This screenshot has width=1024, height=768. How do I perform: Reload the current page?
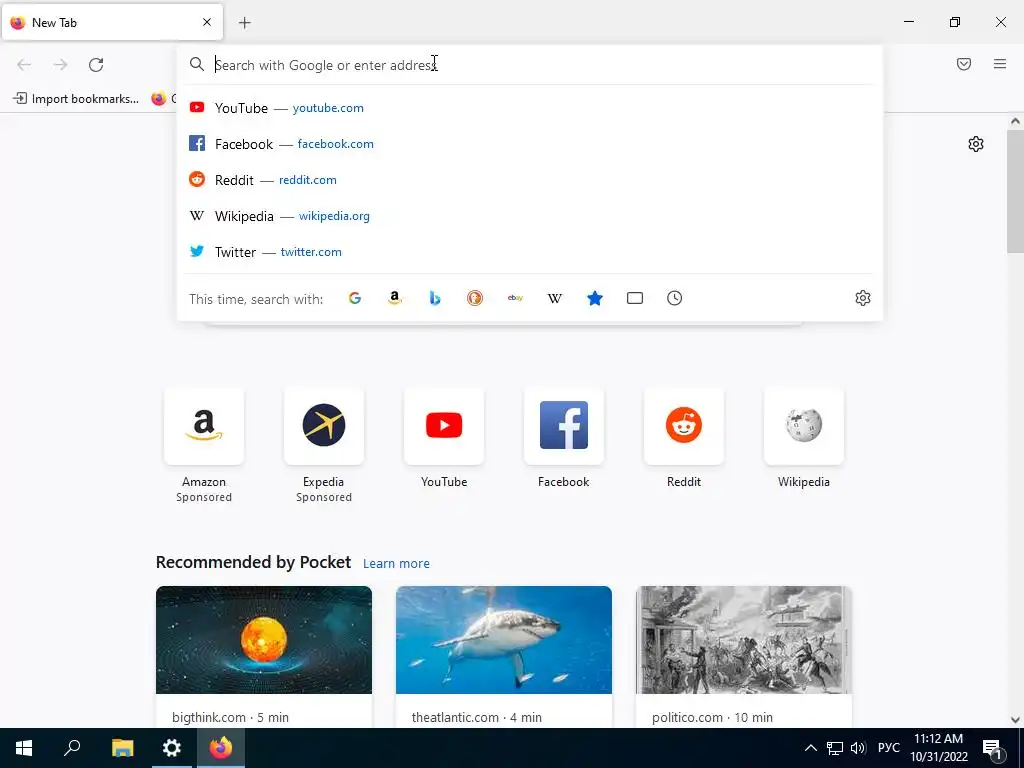click(96, 65)
